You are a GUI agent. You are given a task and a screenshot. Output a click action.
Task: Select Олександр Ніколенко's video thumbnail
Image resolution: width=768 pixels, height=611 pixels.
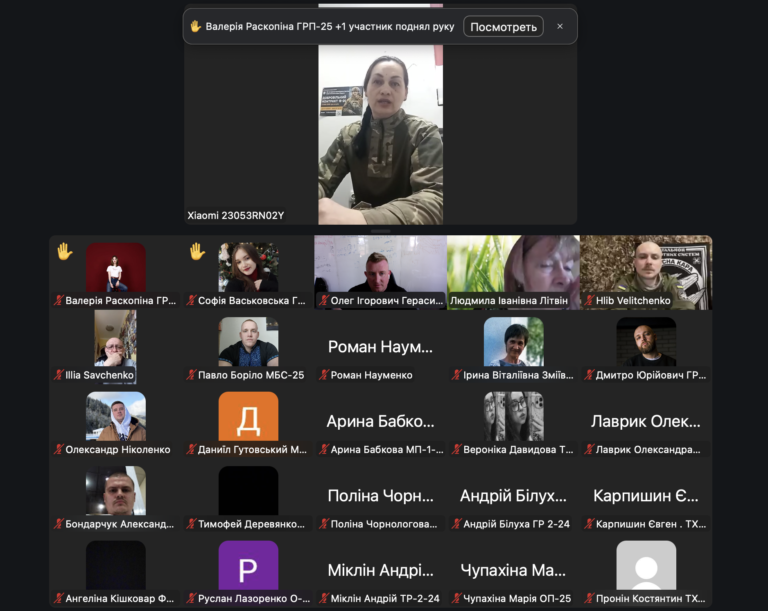pyautogui.click(x=116, y=416)
